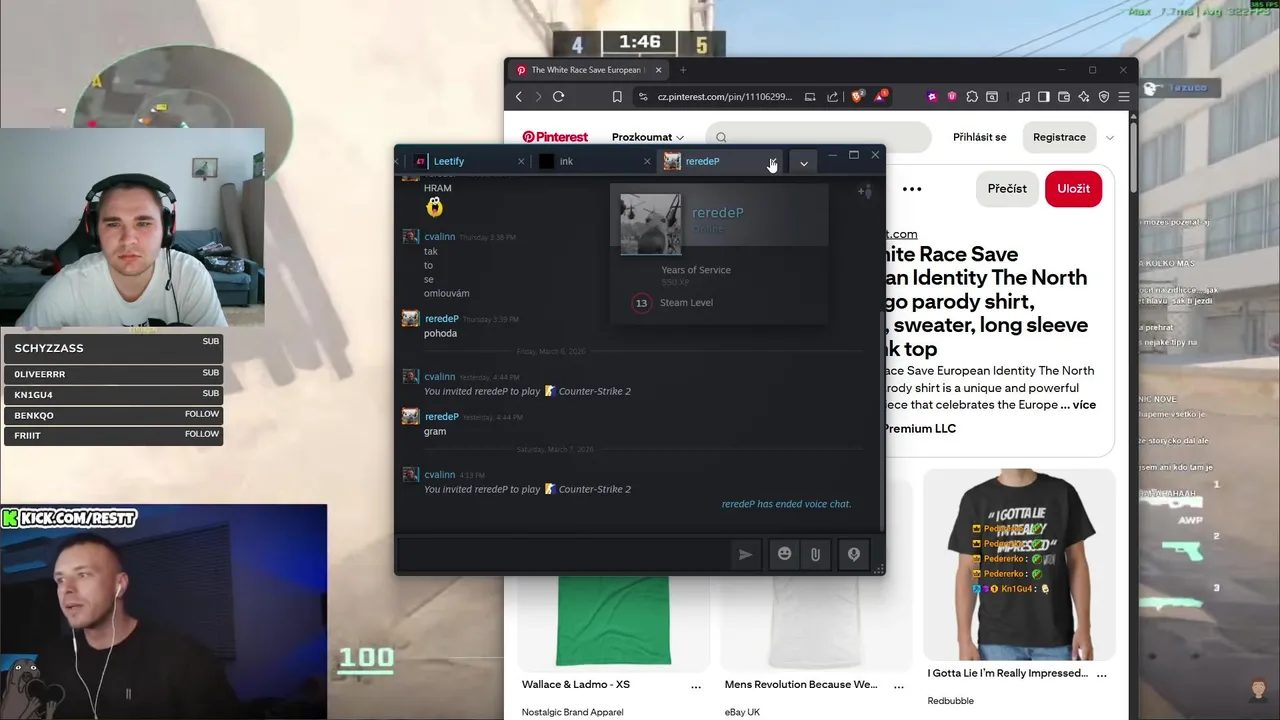Start voice chat with microphone icon
This screenshot has width=1280, height=720.
pyautogui.click(x=854, y=554)
